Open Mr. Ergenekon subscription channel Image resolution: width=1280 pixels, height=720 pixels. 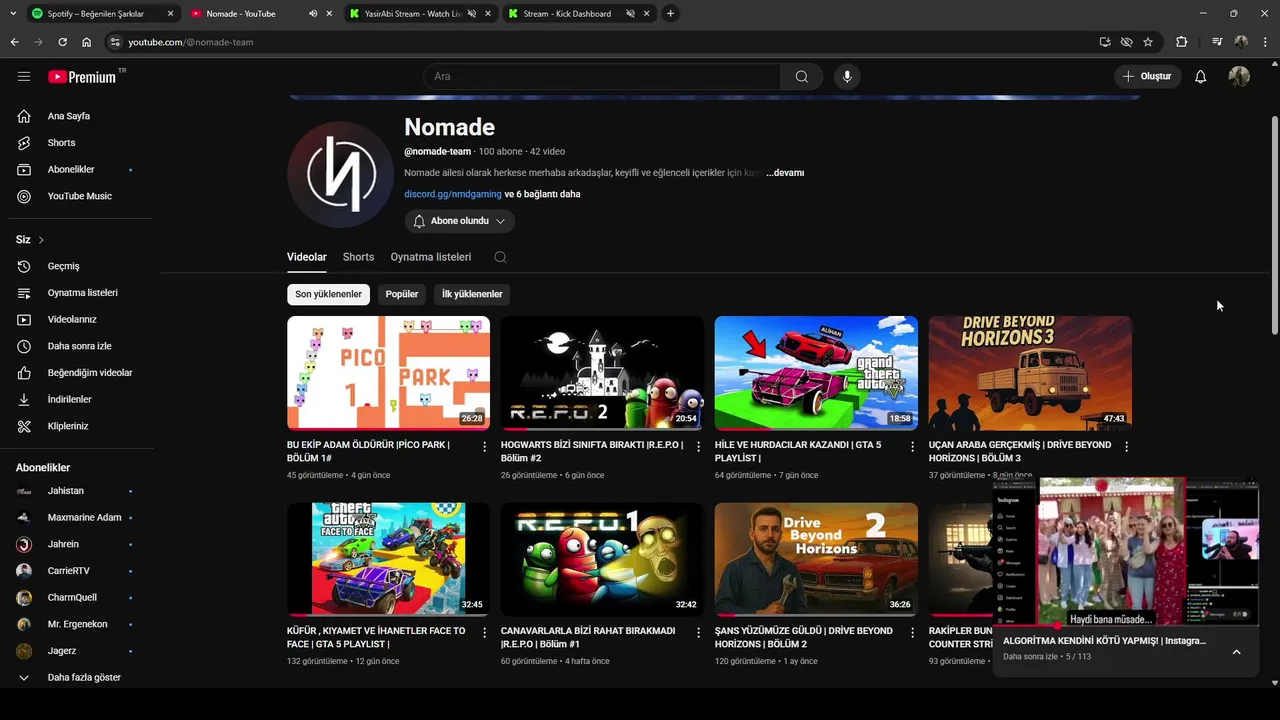(76, 624)
